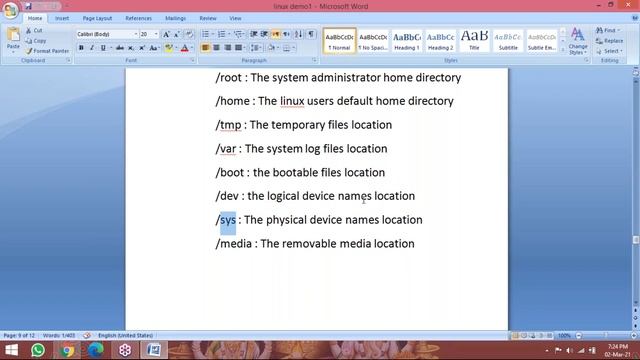Toggle superscript formatting

142,48
